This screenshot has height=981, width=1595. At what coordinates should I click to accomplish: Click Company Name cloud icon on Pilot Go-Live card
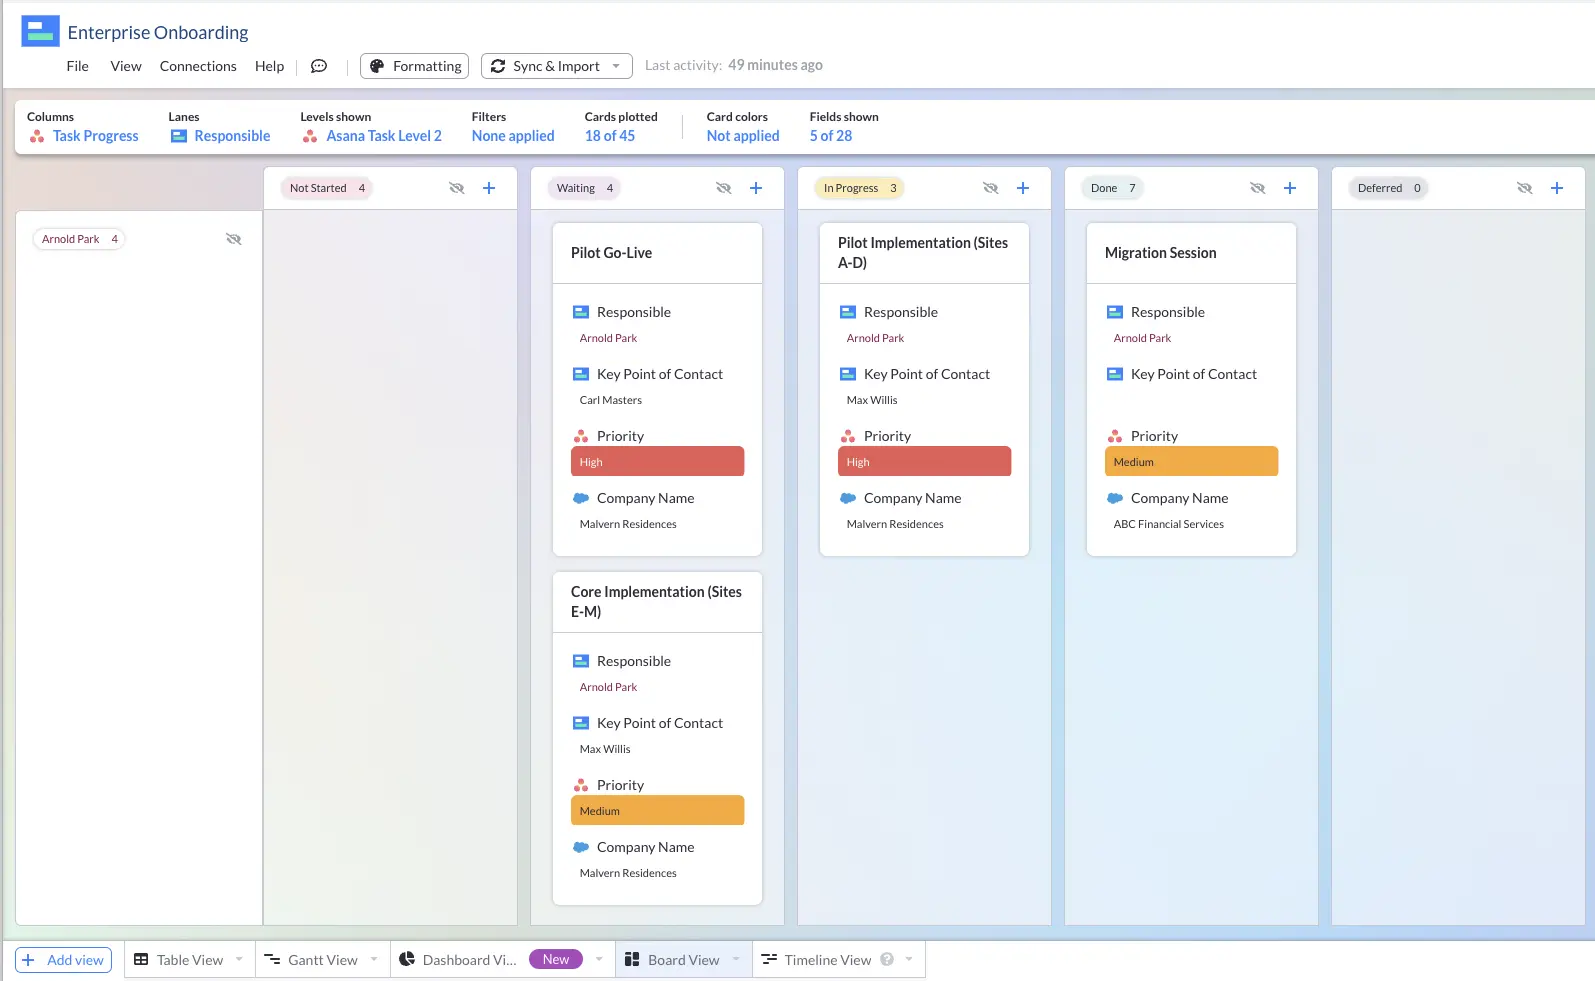[x=581, y=498]
